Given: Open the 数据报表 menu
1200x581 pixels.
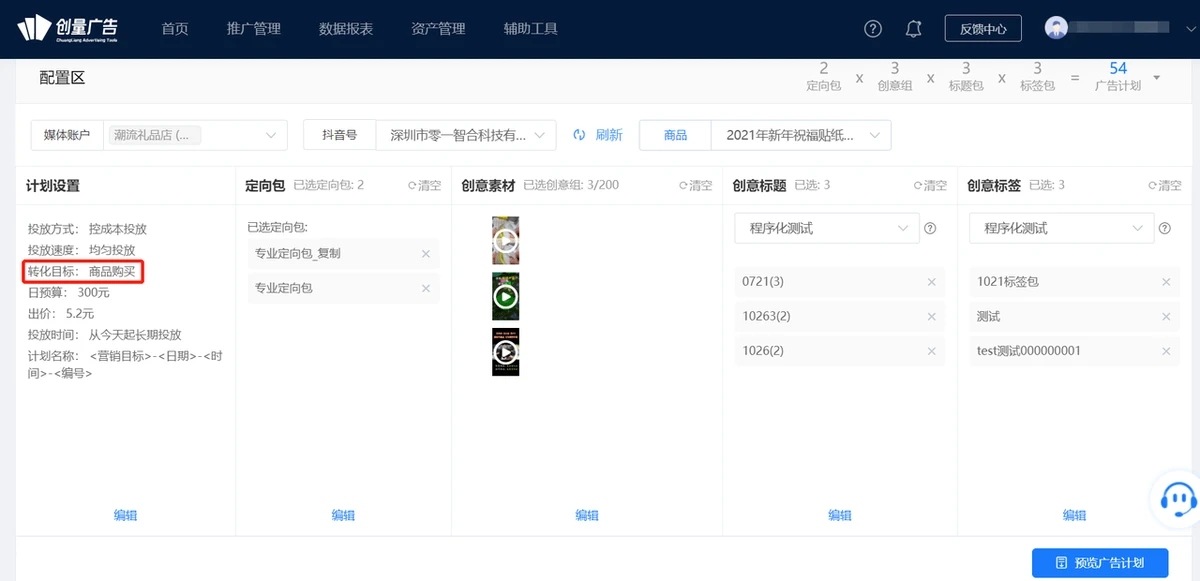Looking at the screenshot, I should point(346,29).
